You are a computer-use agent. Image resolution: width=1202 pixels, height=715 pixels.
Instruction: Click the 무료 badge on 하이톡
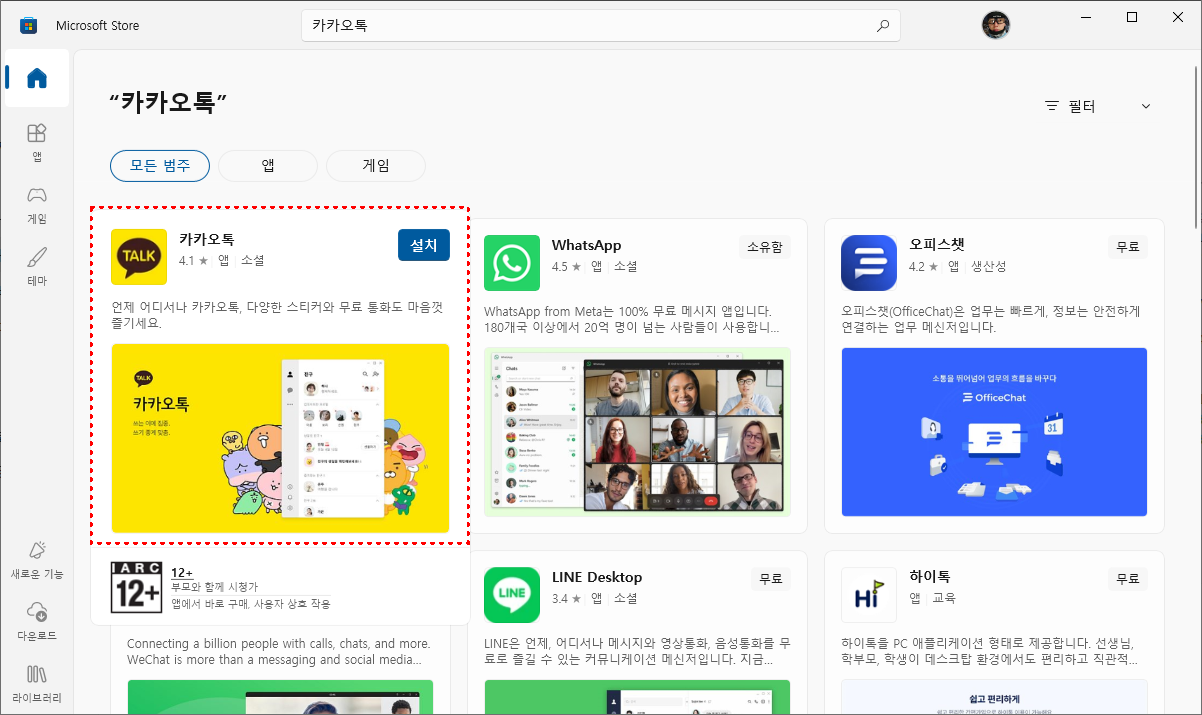(x=1128, y=579)
